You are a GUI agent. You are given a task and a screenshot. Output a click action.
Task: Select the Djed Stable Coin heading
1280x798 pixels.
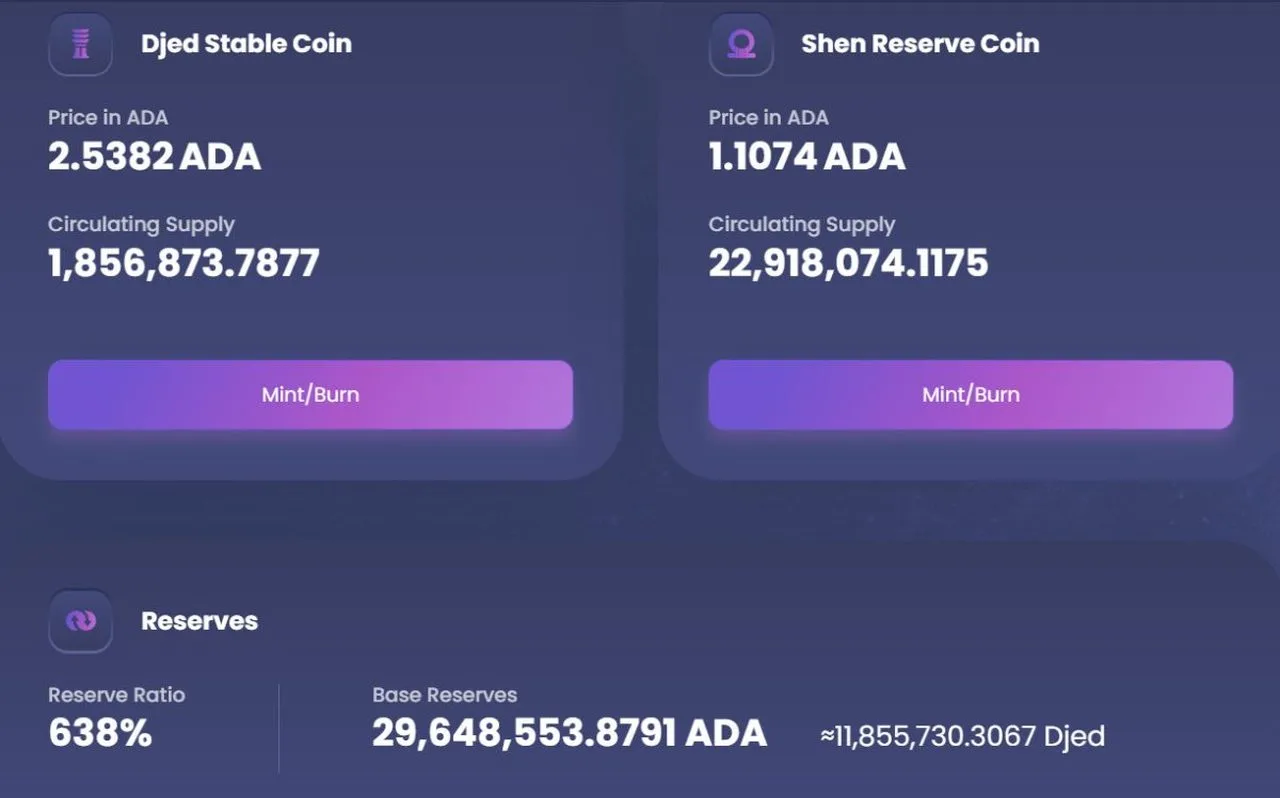246,44
